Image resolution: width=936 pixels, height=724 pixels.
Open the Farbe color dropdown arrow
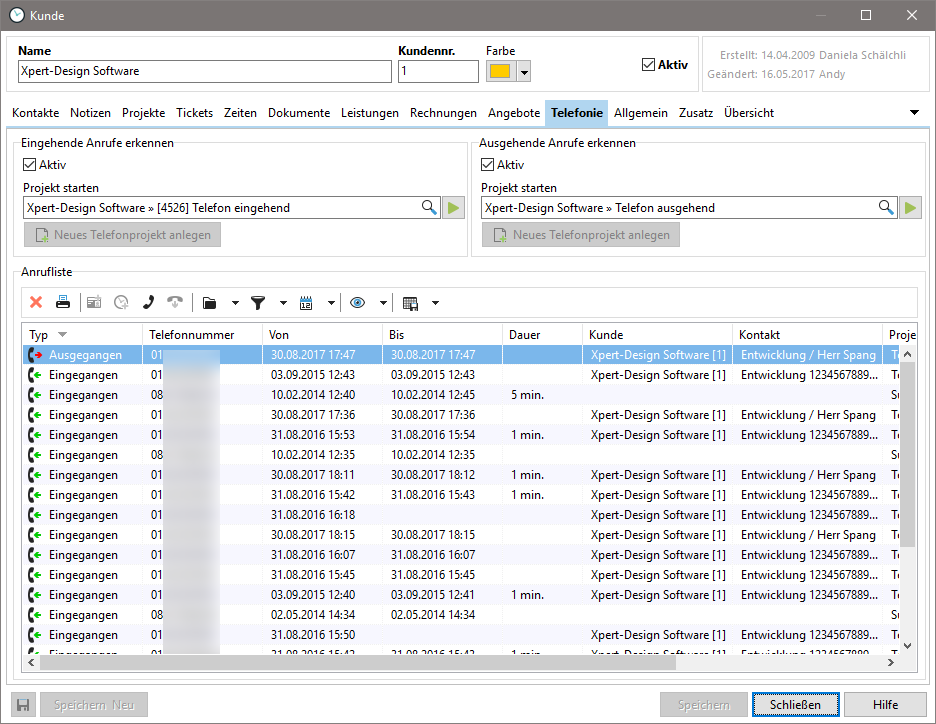[x=524, y=72]
